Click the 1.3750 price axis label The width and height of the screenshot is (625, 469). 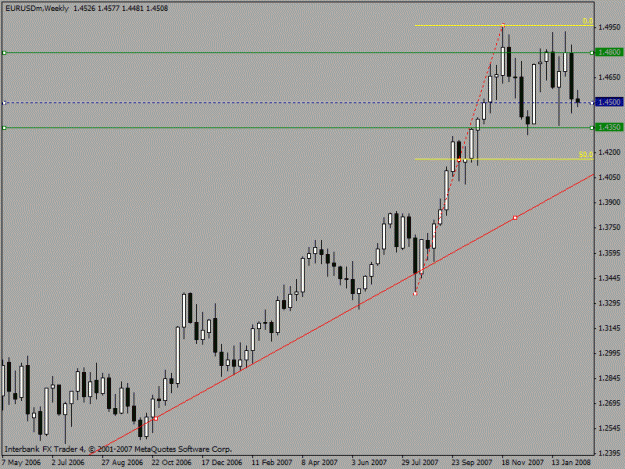coord(610,228)
